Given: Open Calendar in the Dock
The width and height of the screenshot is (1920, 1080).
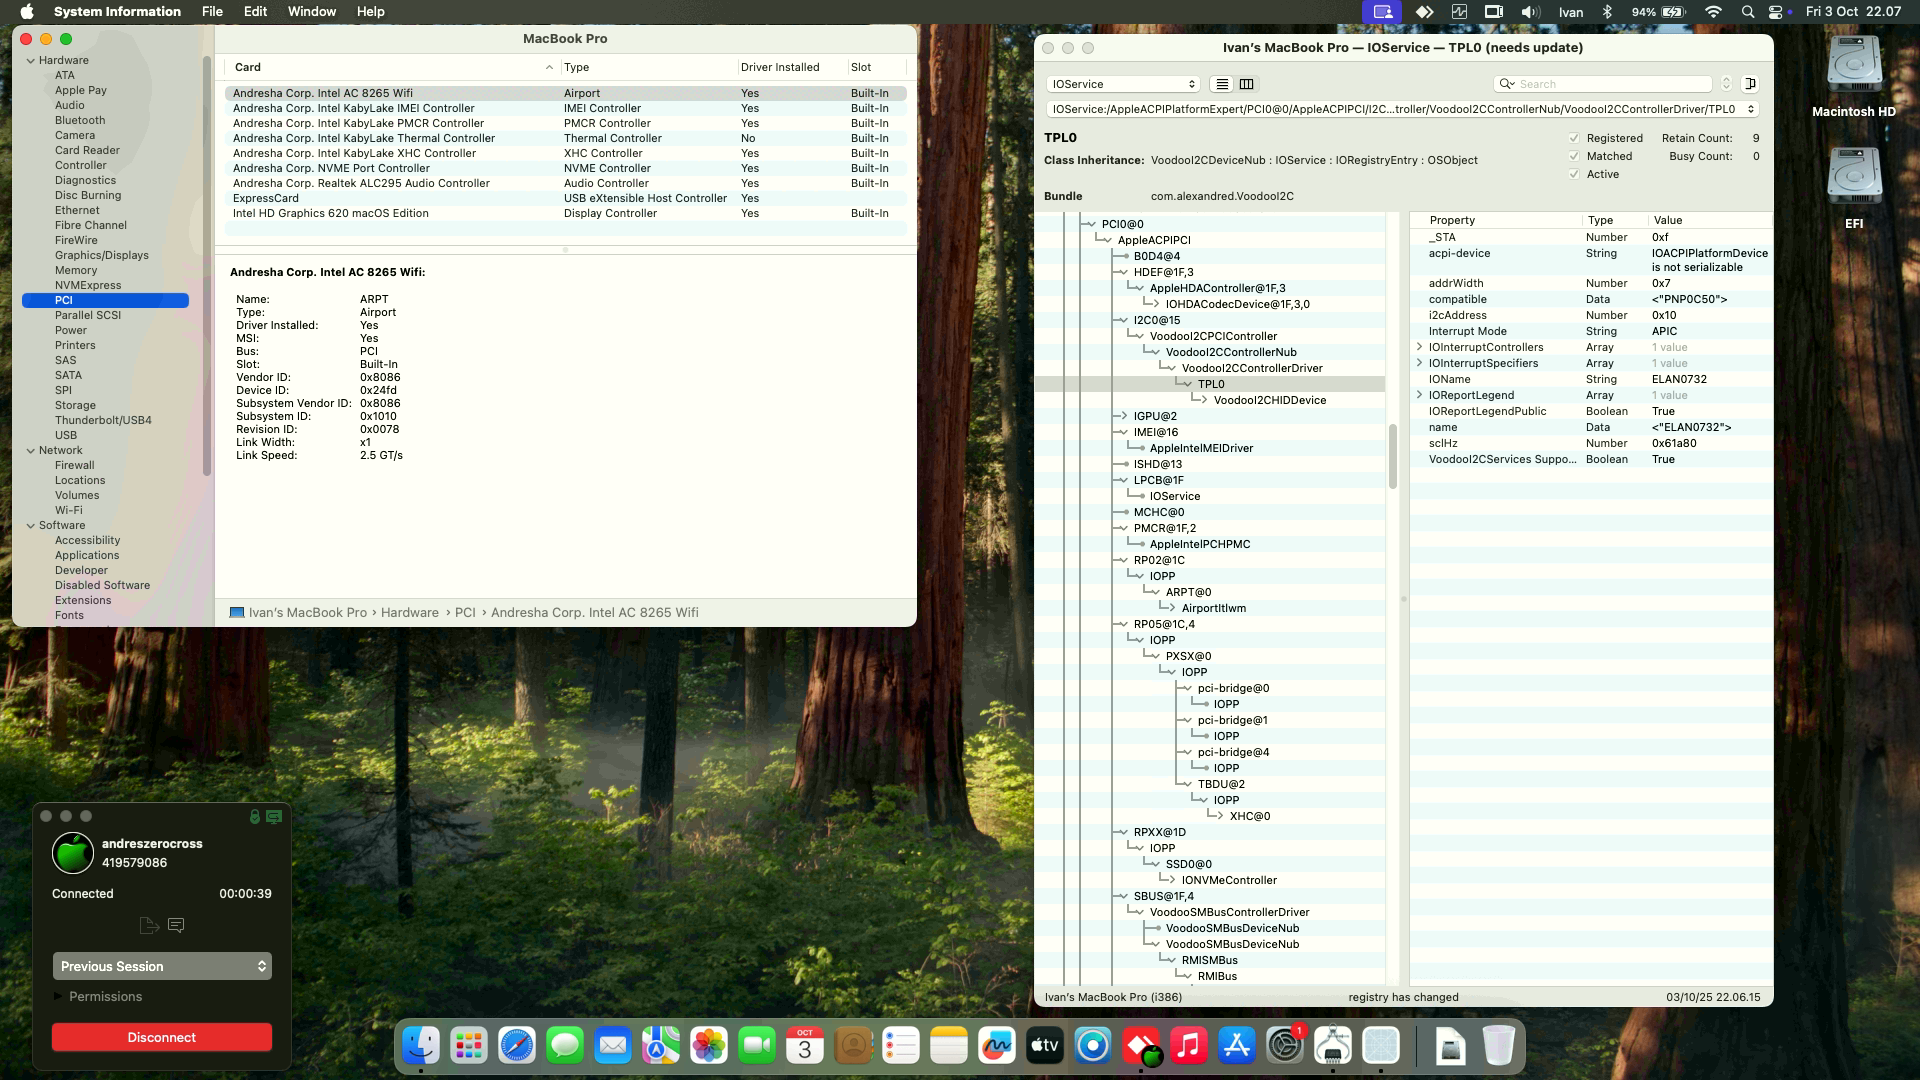Looking at the screenshot, I should tap(805, 1046).
